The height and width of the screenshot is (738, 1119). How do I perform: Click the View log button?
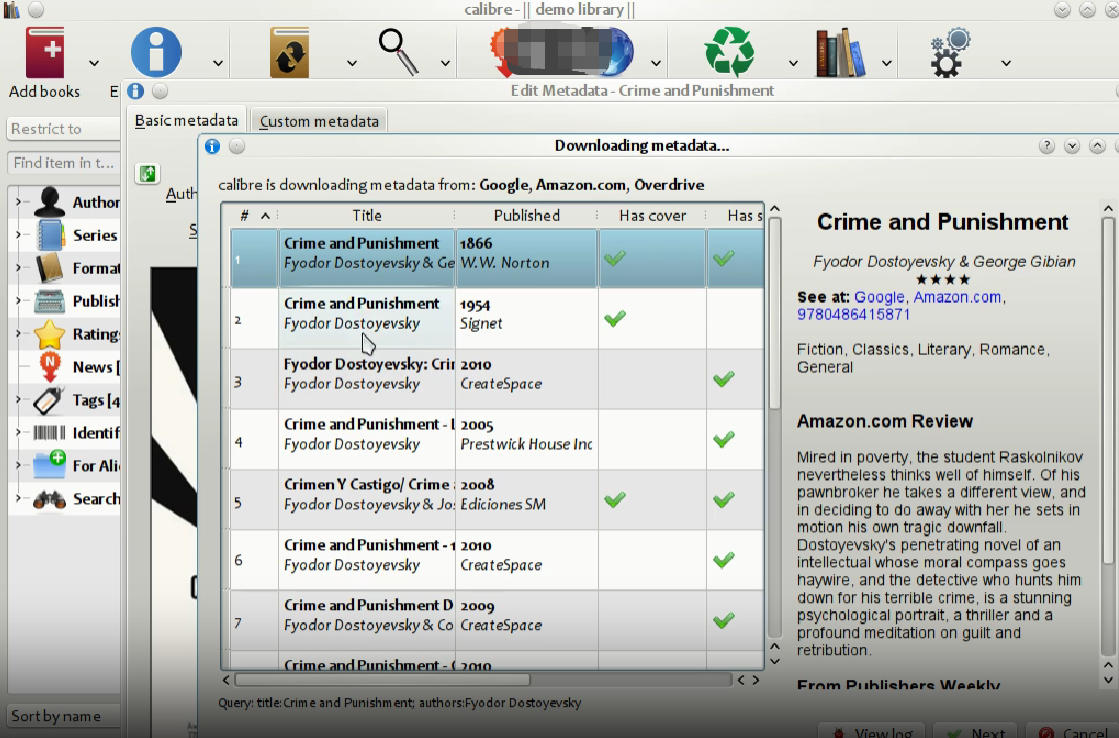pyautogui.click(x=871, y=732)
